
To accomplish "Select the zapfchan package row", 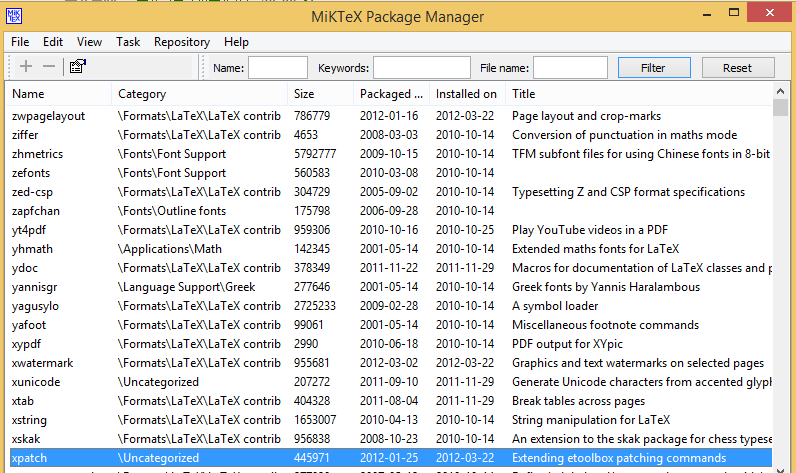I will click(391, 211).
